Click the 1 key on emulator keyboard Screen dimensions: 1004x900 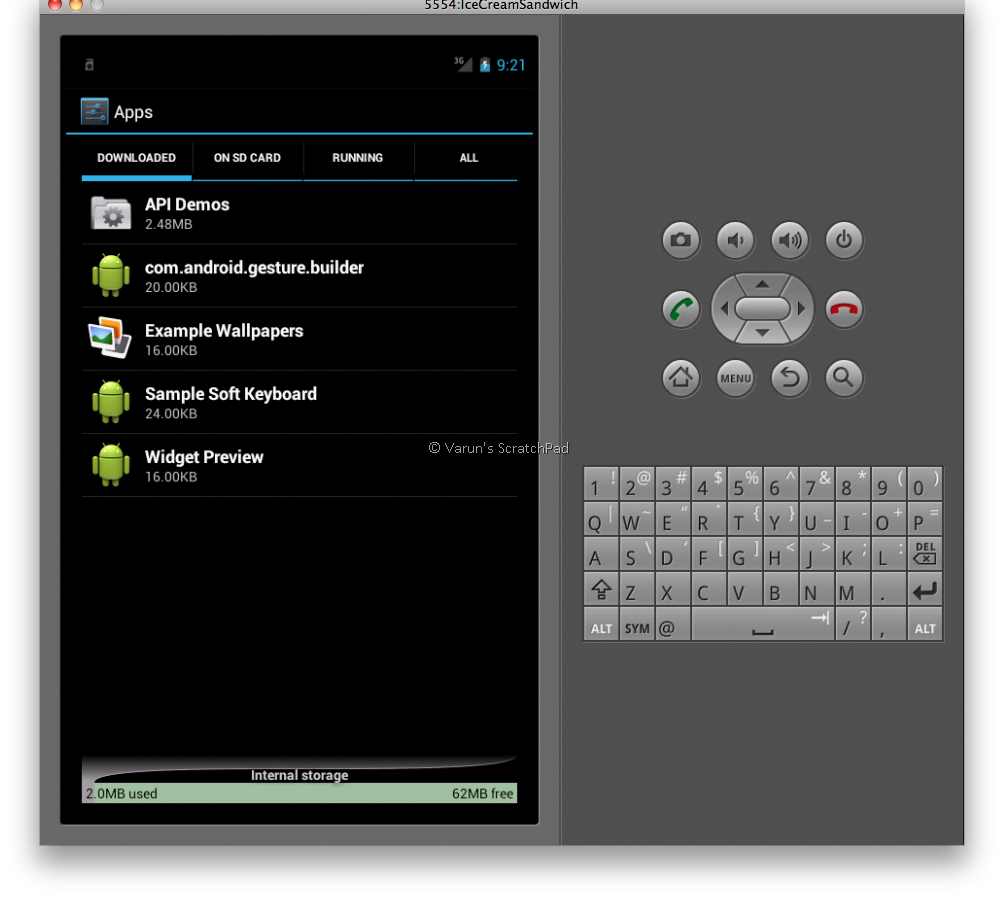click(x=601, y=484)
